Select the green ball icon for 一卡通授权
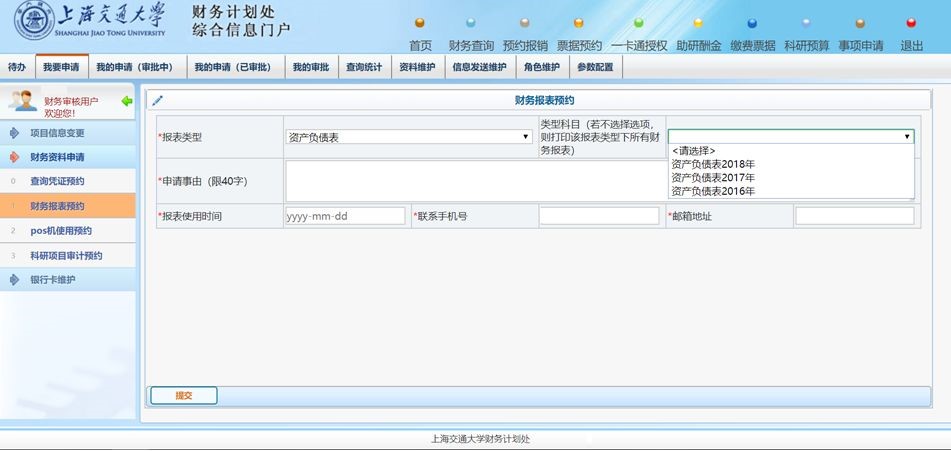 tap(639, 23)
